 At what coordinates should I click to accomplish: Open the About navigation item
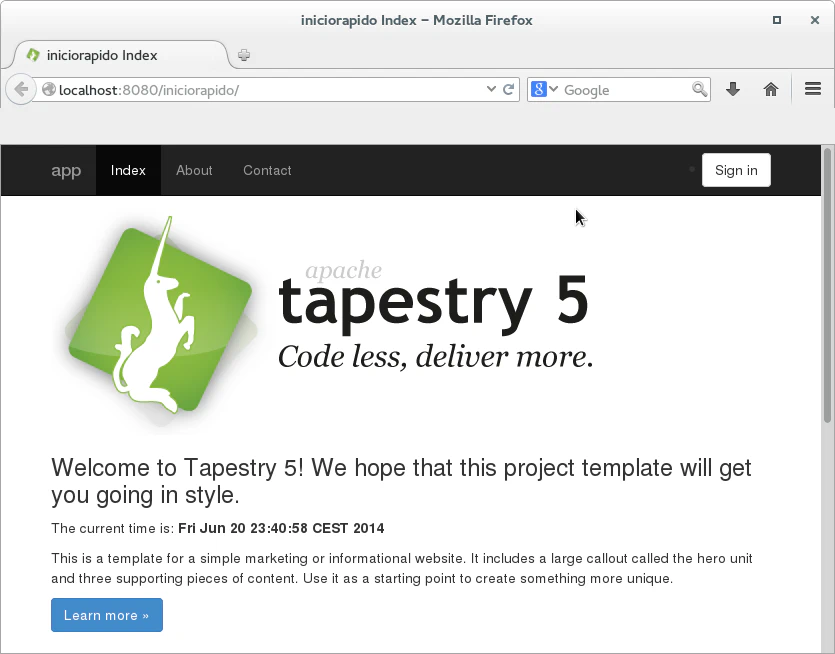[194, 170]
